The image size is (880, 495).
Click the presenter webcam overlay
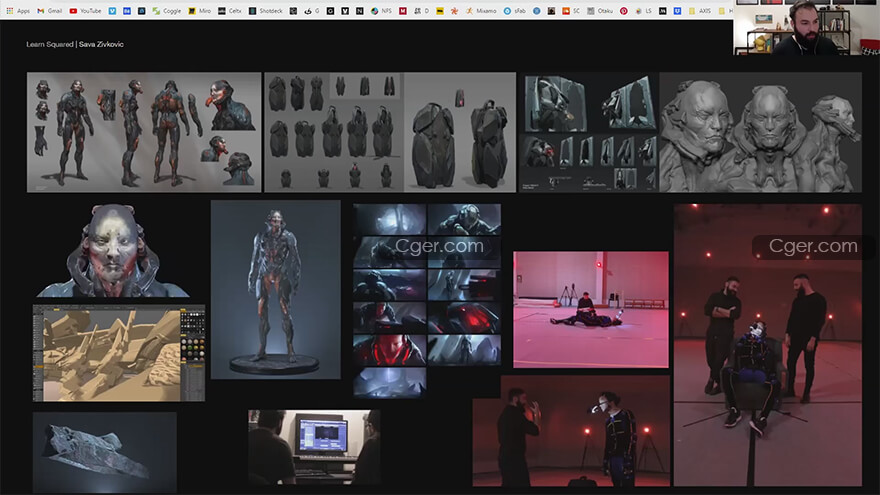point(806,28)
